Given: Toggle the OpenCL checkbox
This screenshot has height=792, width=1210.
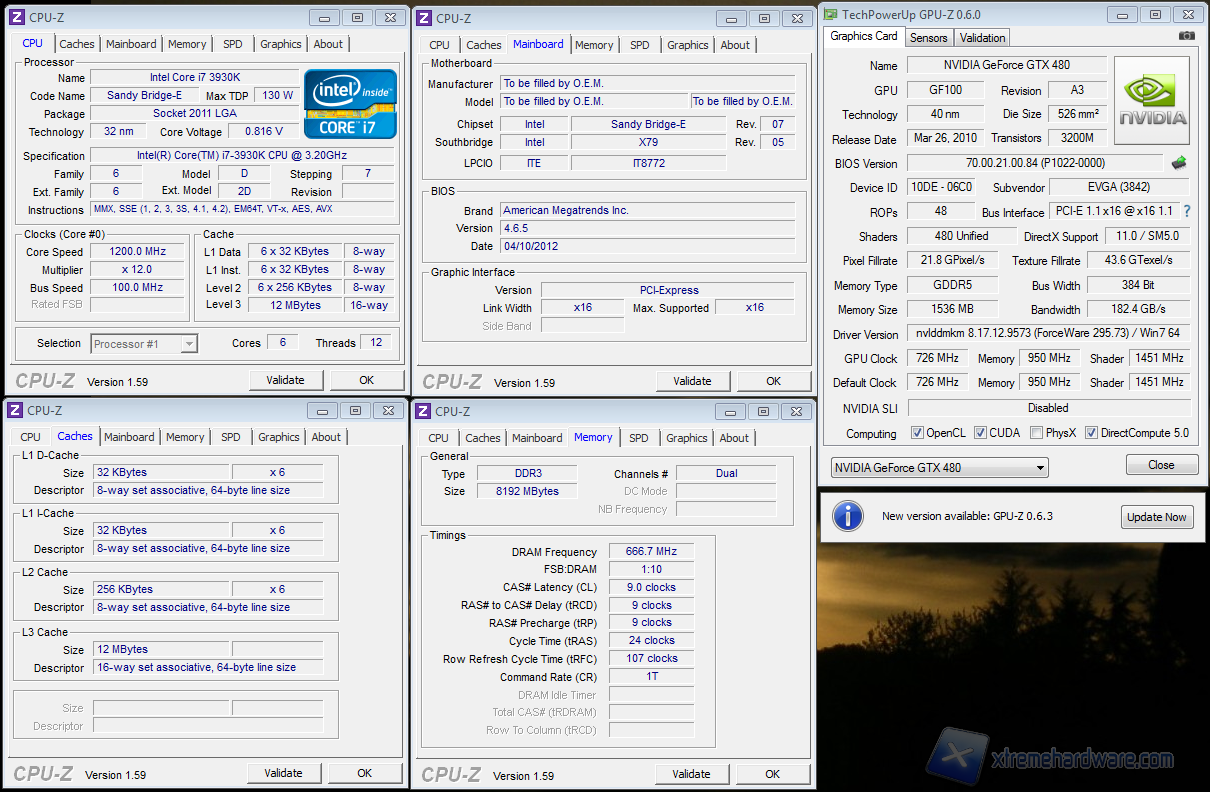Looking at the screenshot, I should tap(917, 434).
